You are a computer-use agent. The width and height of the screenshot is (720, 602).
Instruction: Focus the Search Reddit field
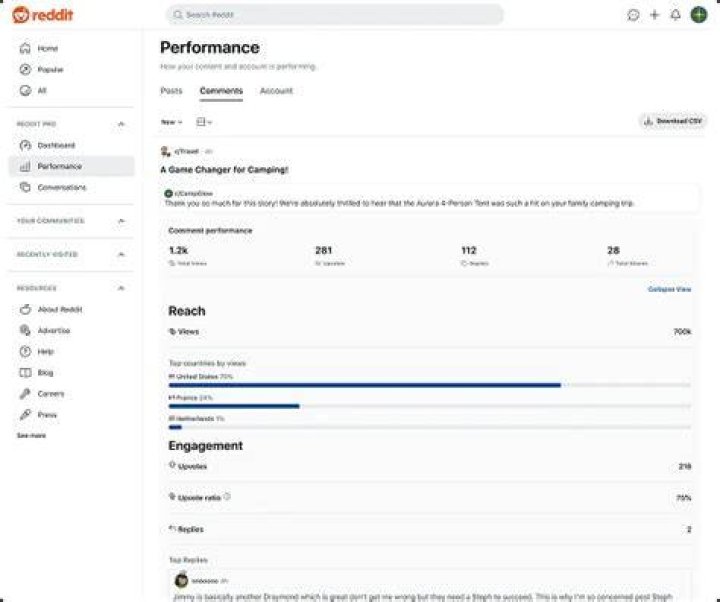coord(335,15)
